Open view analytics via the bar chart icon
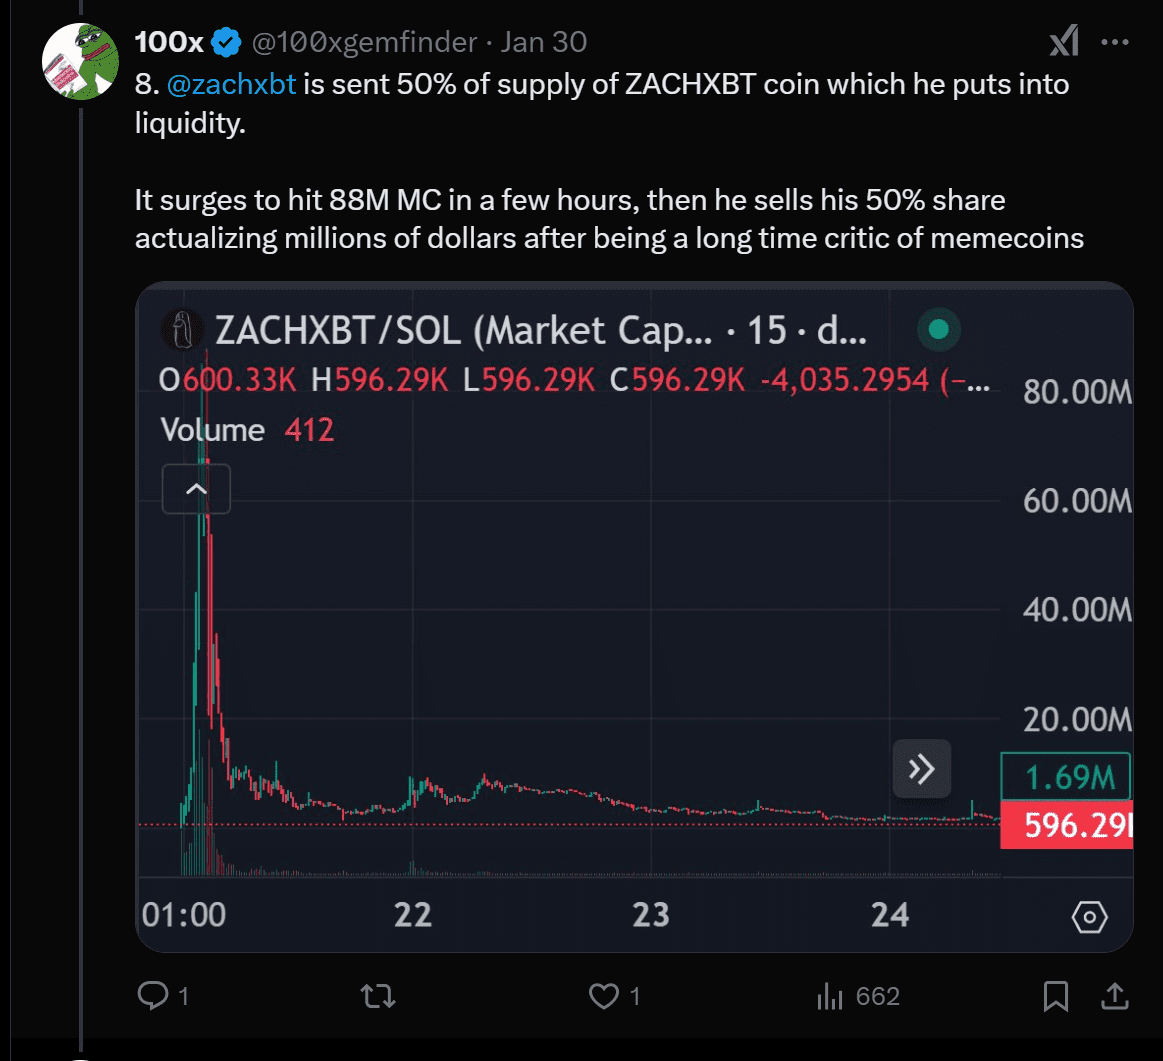Image resolution: width=1163 pixels, height=1061 pixels. coord(832,995)
